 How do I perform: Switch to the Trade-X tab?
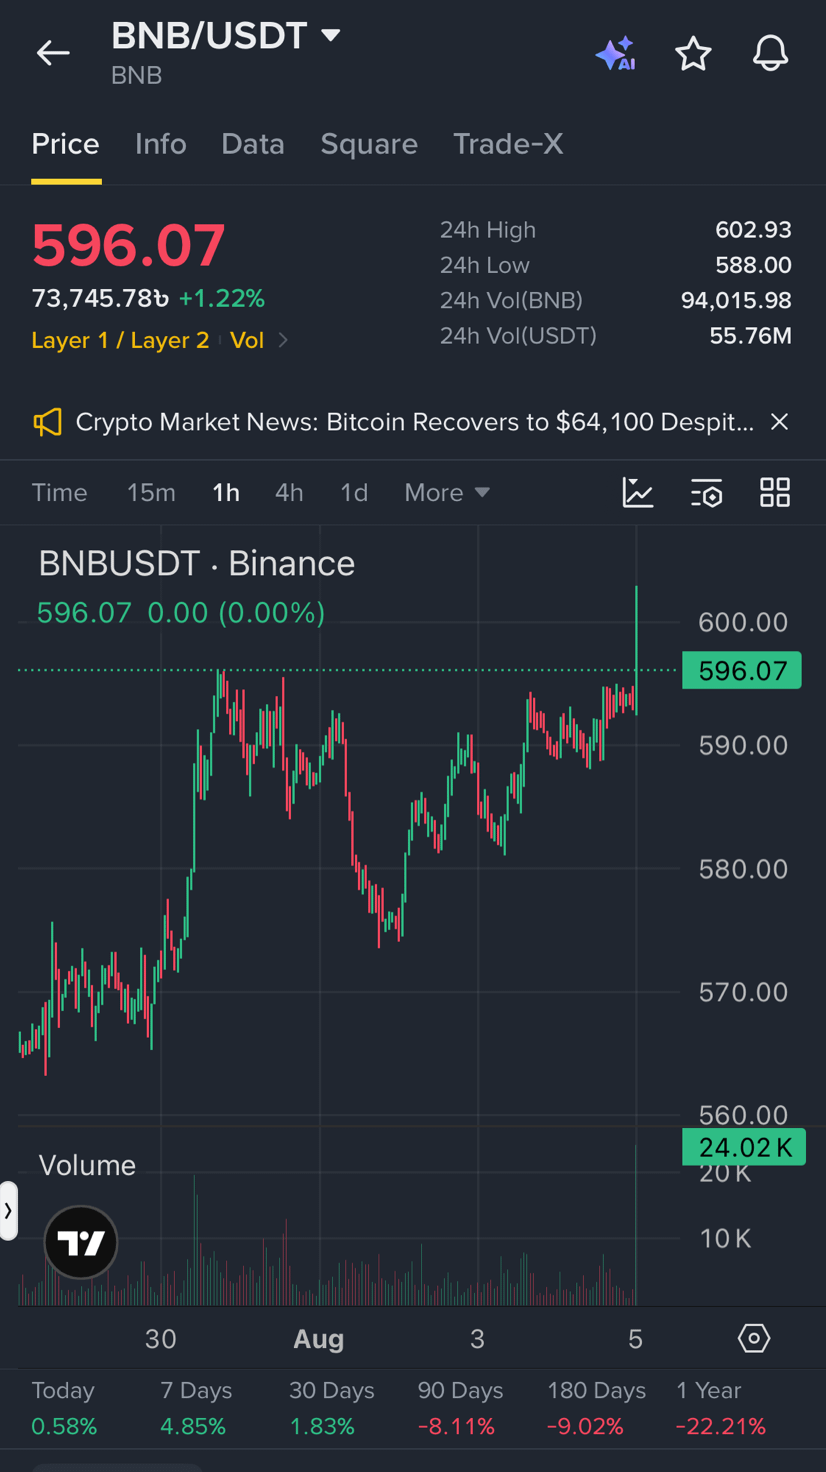pos(508,144)
